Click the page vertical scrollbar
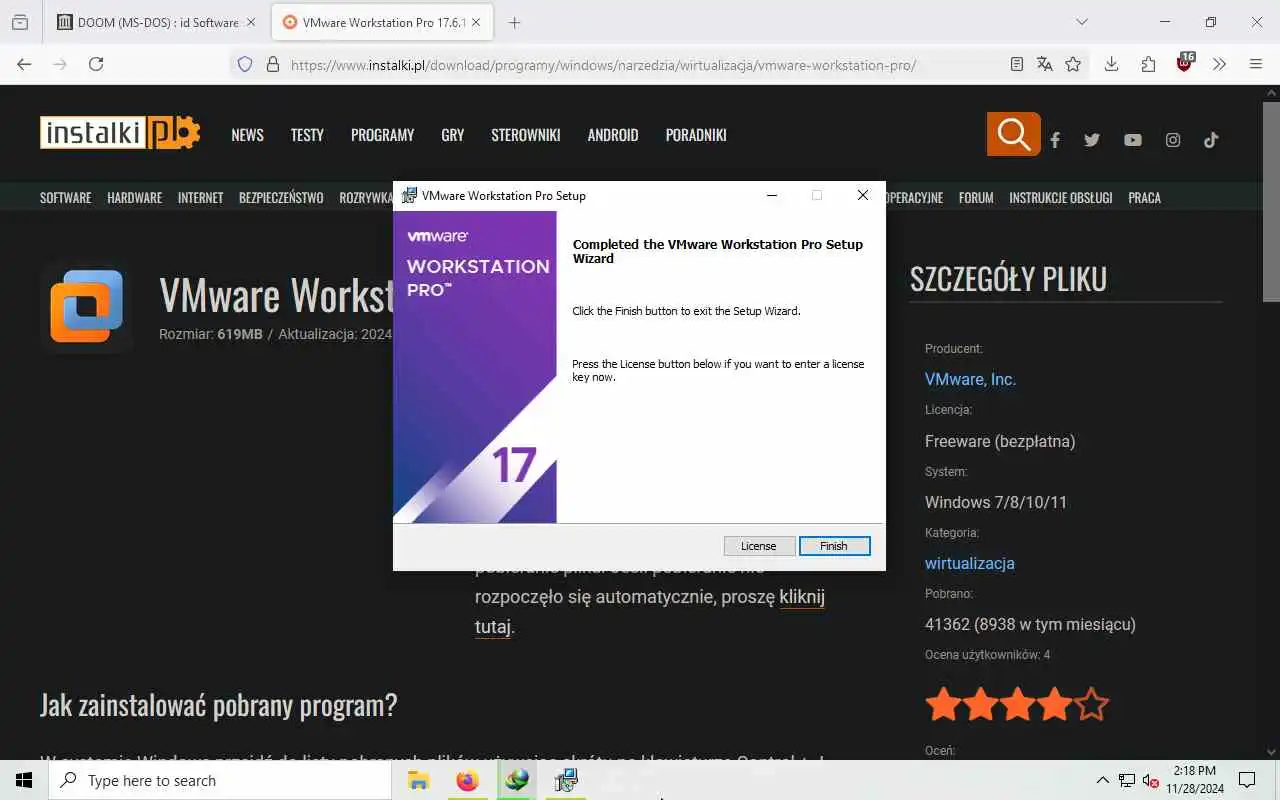The height and width of the screenshot is (800, 1280). click(1271, 200)
